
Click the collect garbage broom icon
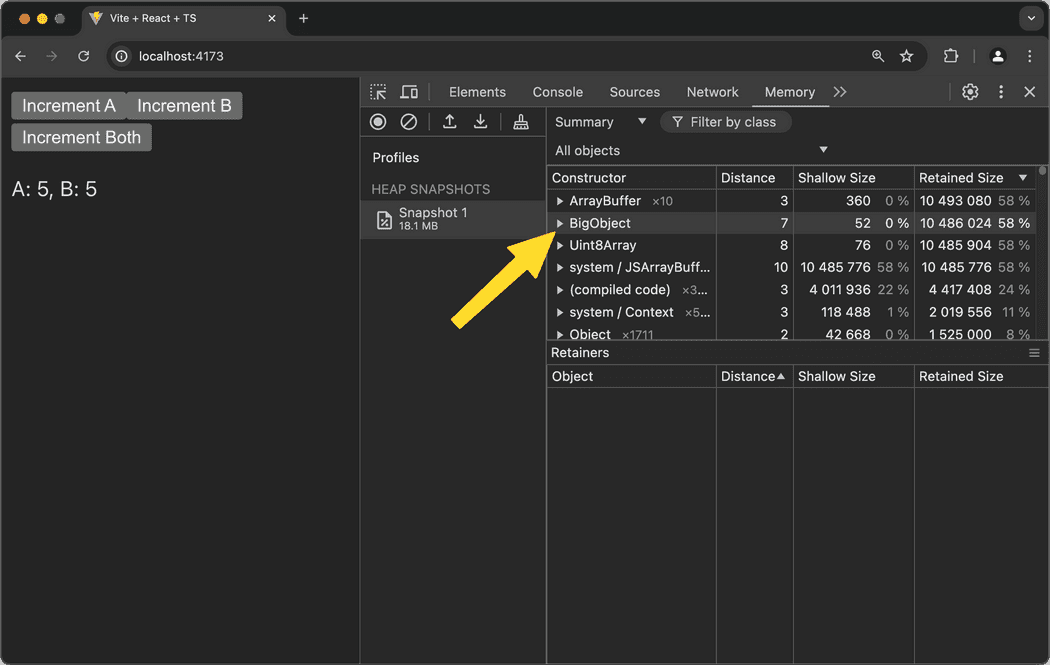click(520, 122)
